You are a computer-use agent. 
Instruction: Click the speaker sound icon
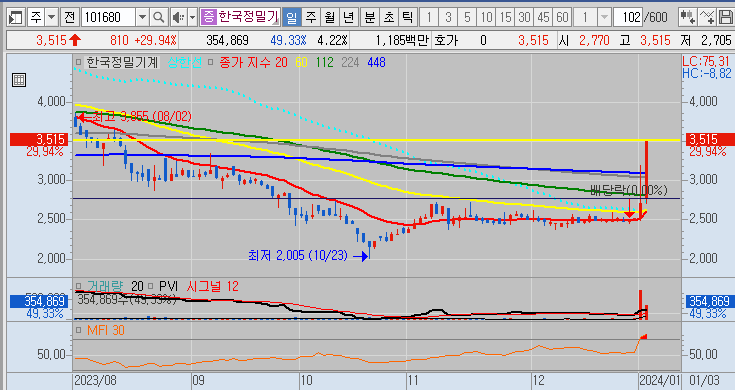(x=178, y=18)
